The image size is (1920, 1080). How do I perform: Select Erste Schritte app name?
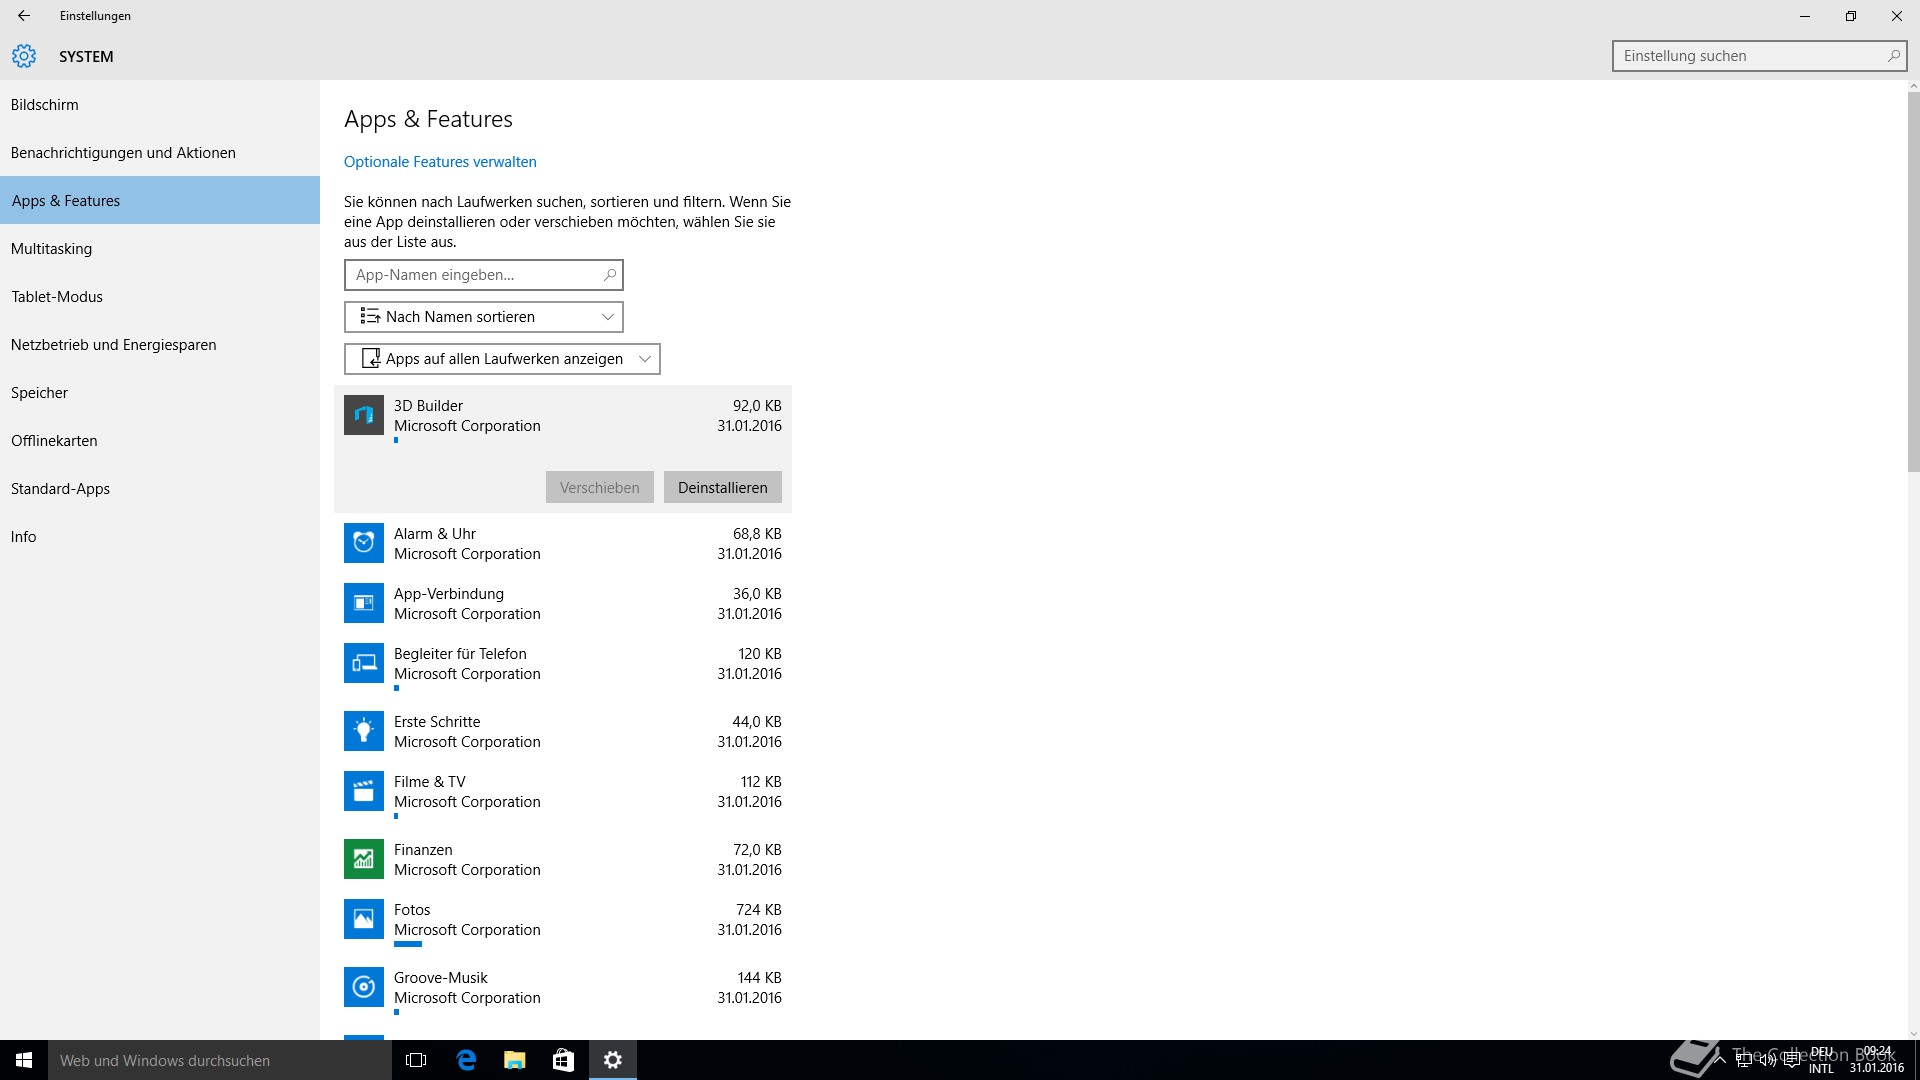pos(437,722)
